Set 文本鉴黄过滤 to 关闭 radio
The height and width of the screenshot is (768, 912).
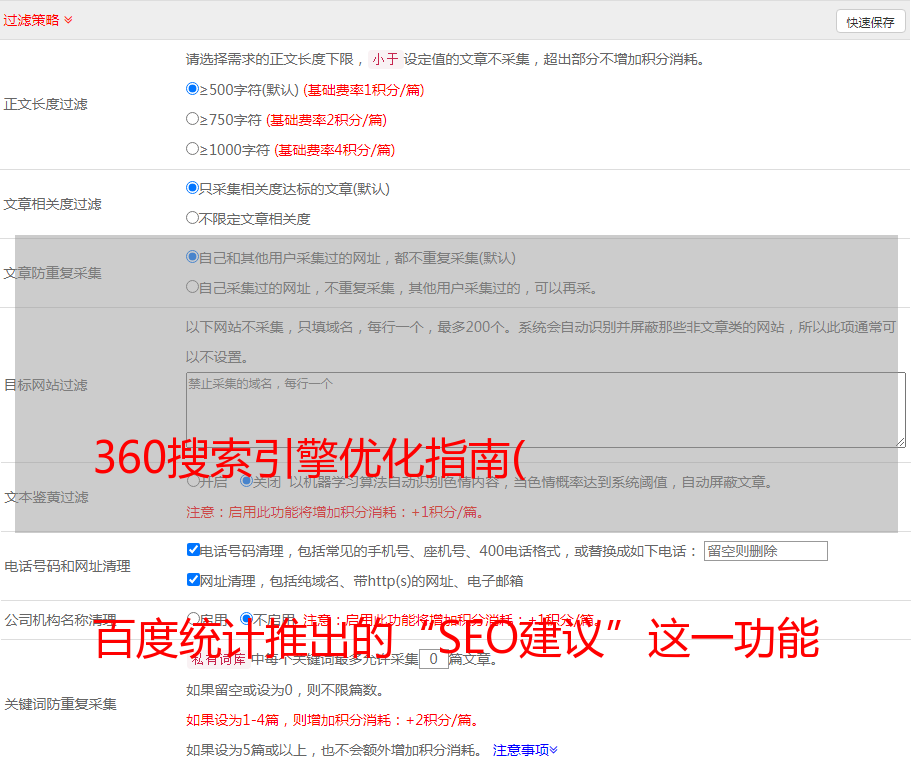(246, 481)
